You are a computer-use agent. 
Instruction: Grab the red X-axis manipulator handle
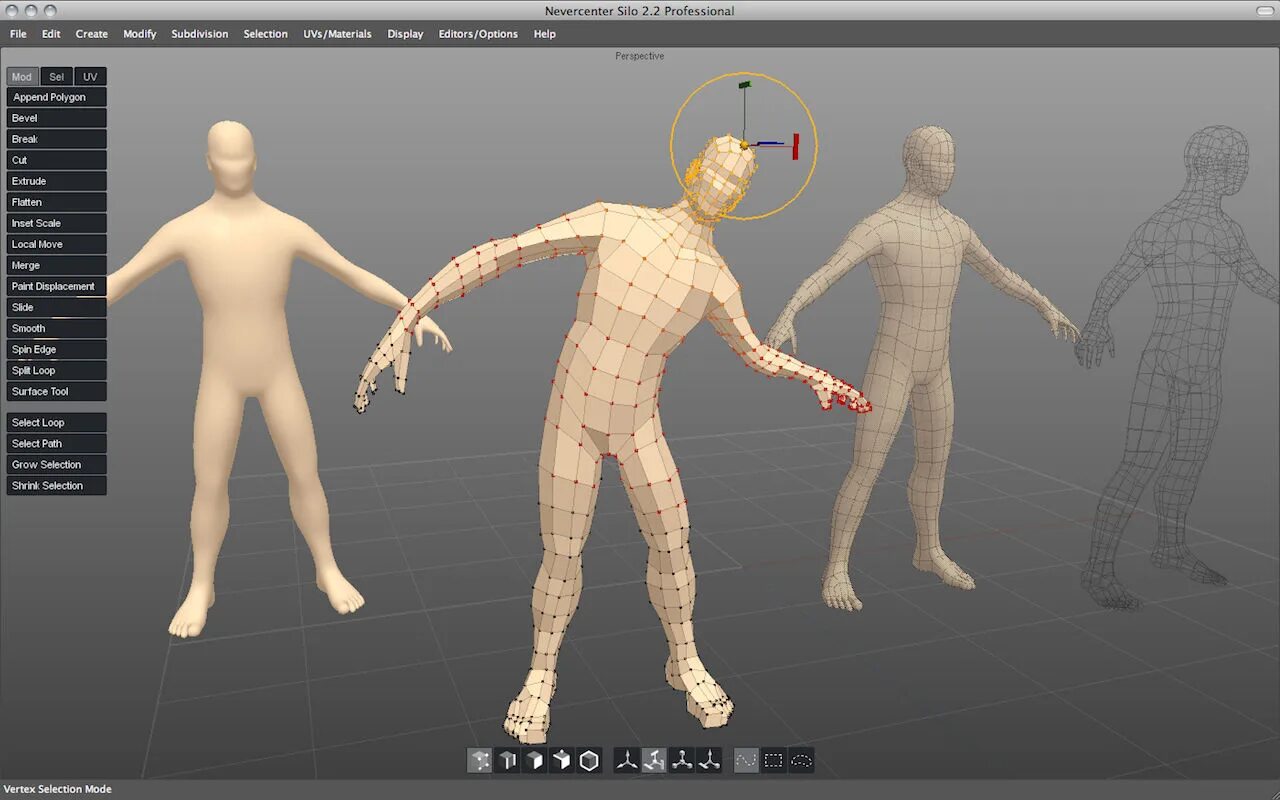point(796,146)
